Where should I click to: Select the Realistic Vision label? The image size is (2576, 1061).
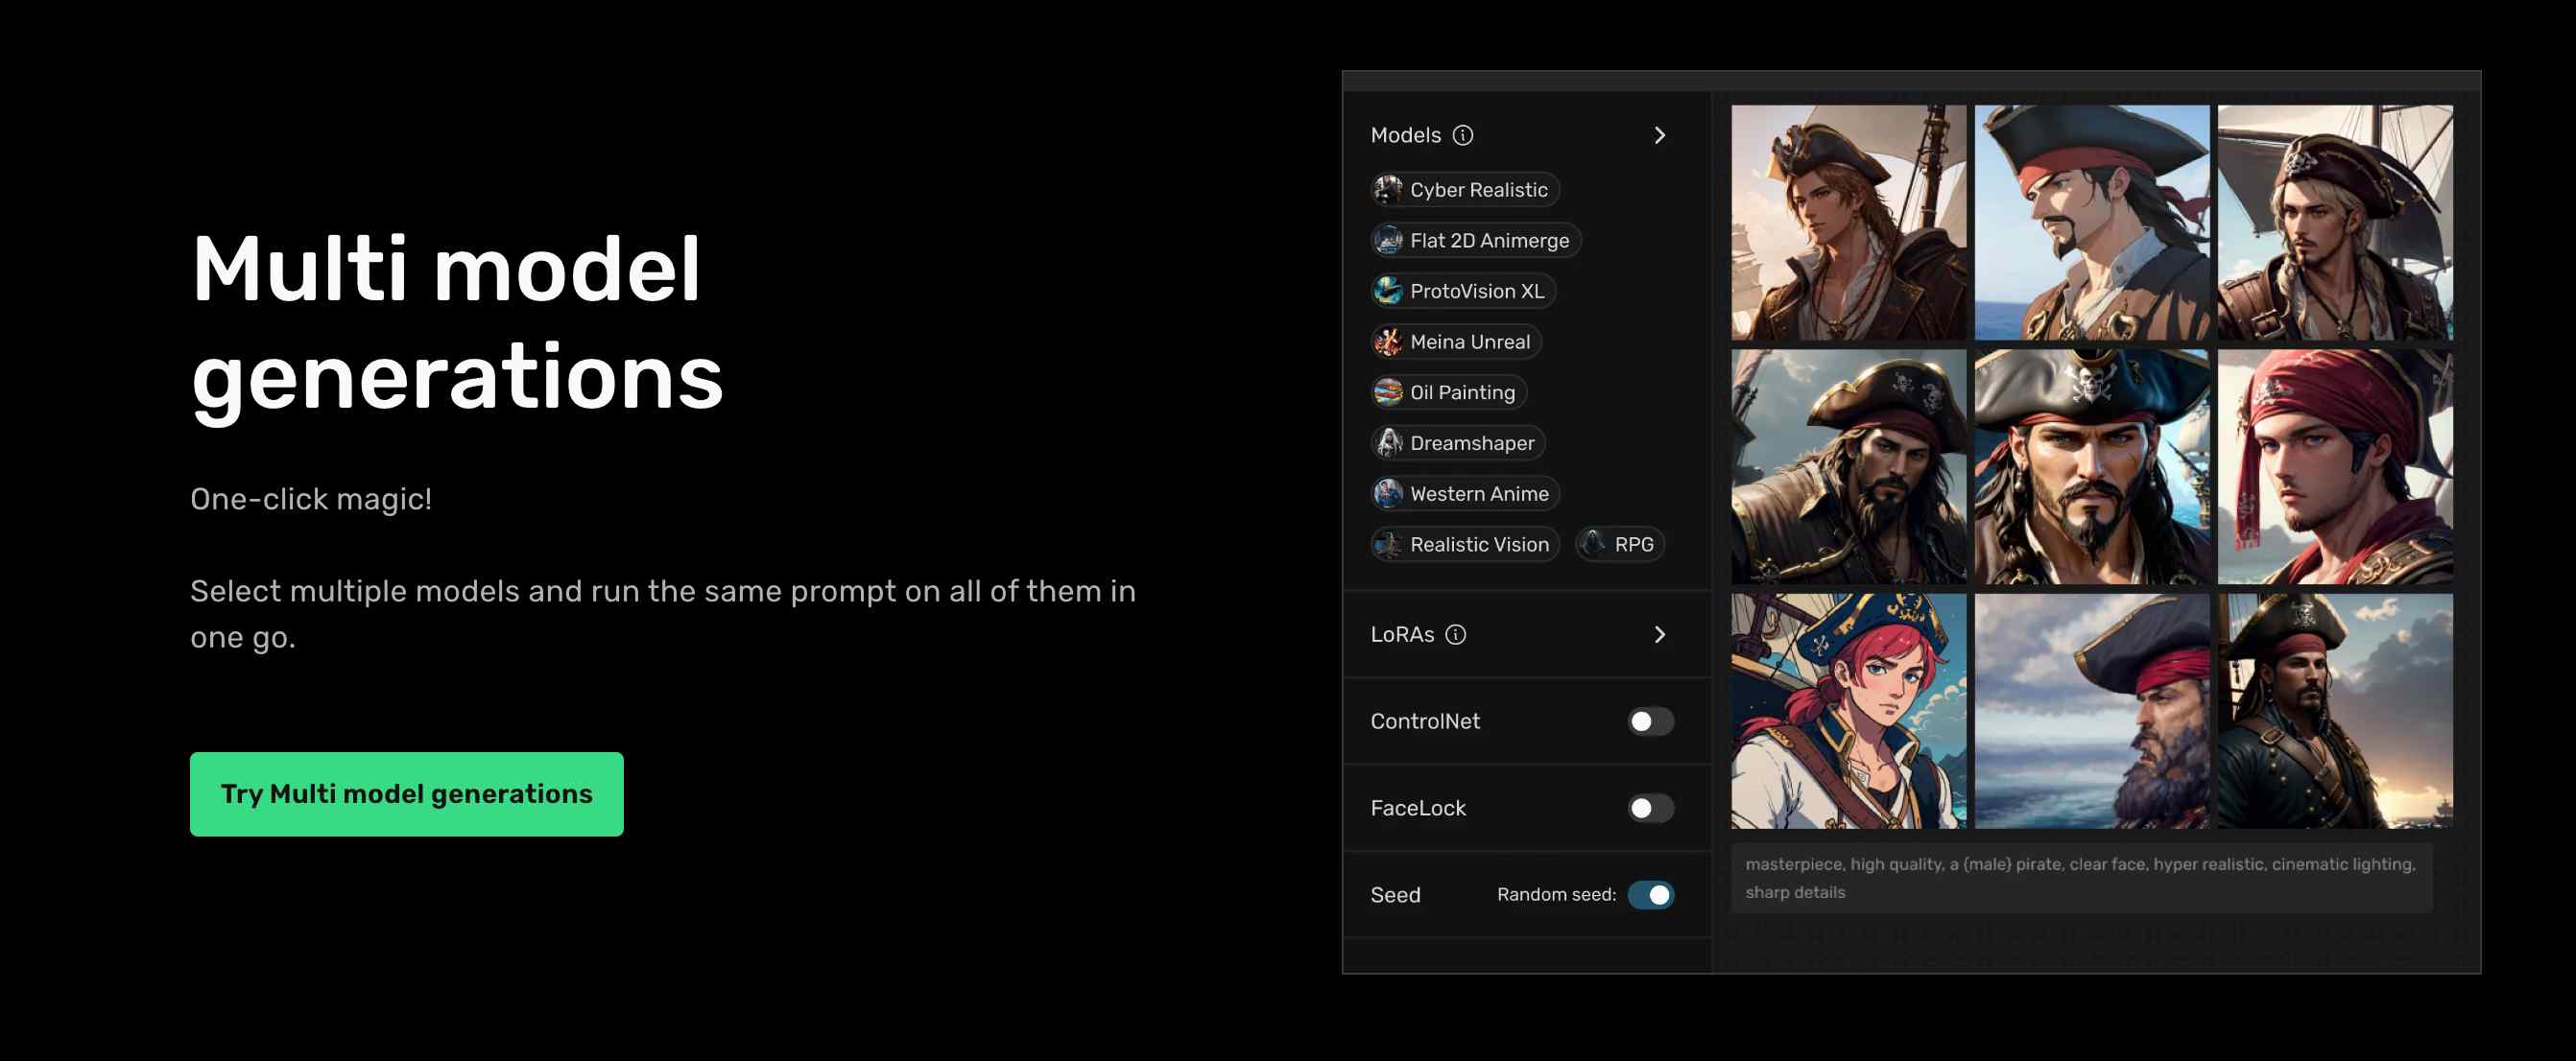coord(1479,545)
